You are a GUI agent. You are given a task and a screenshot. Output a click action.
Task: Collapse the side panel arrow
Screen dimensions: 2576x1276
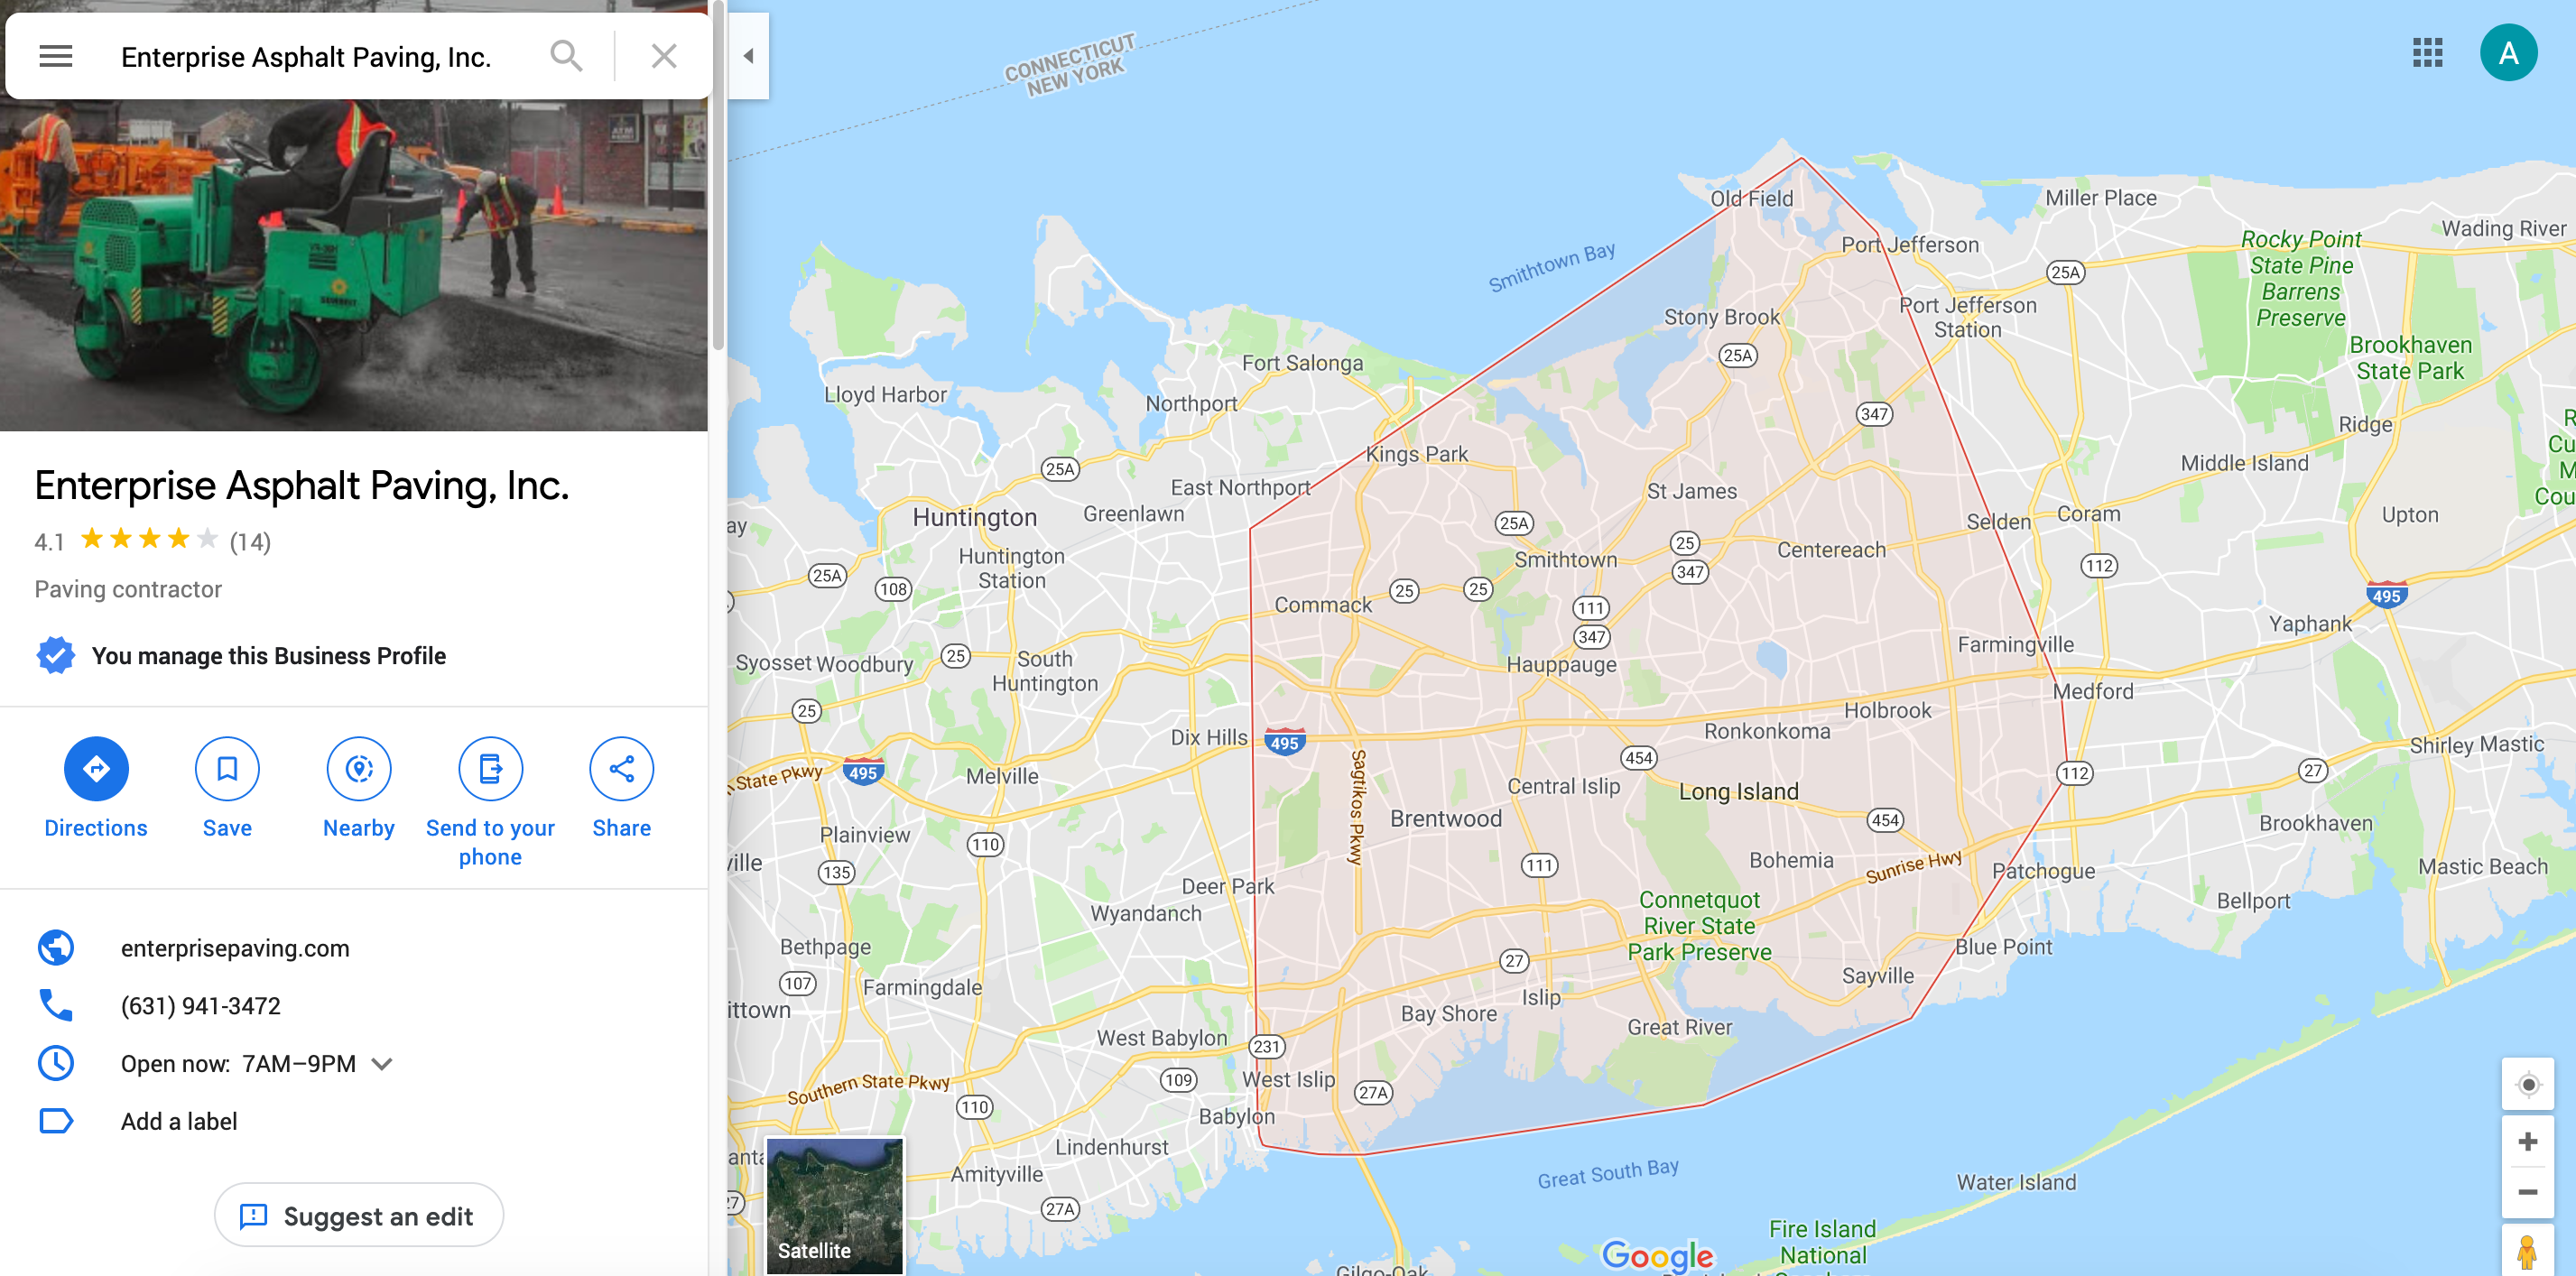(748, 56)
